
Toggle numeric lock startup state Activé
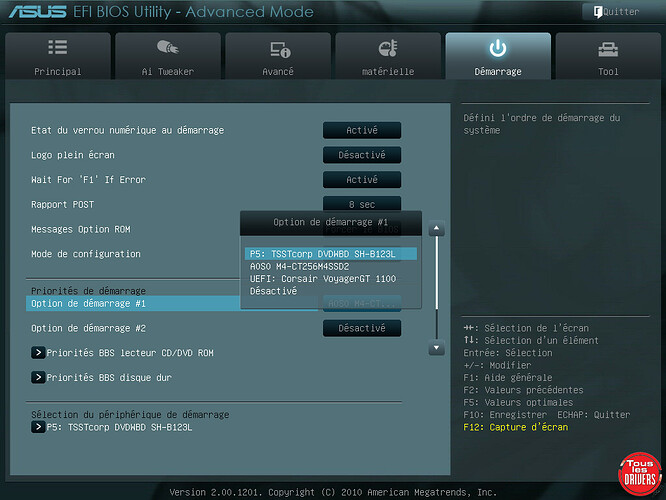(x=361, y=130)
